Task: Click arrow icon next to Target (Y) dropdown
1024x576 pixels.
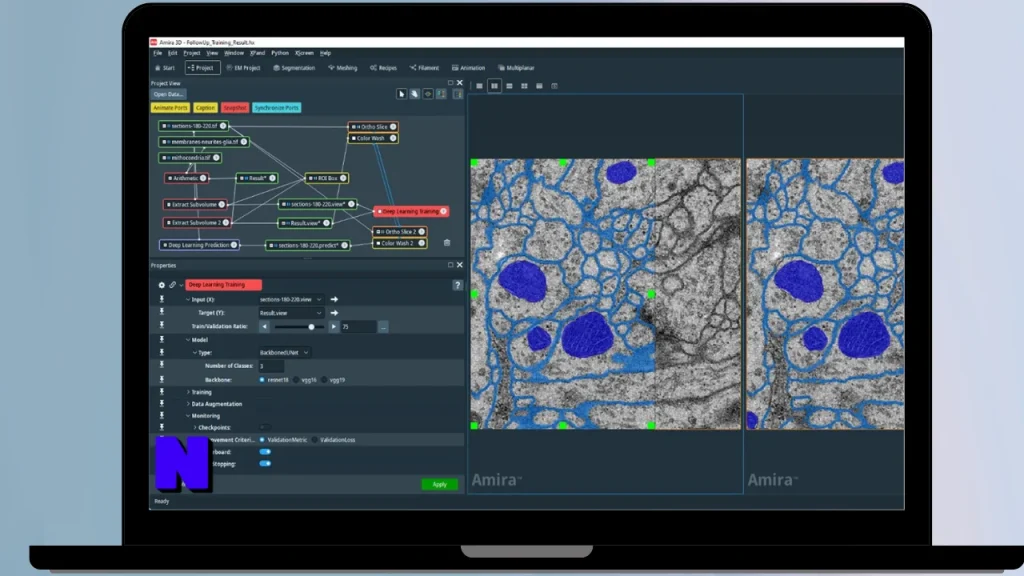Action: click(x=334, y=313)
